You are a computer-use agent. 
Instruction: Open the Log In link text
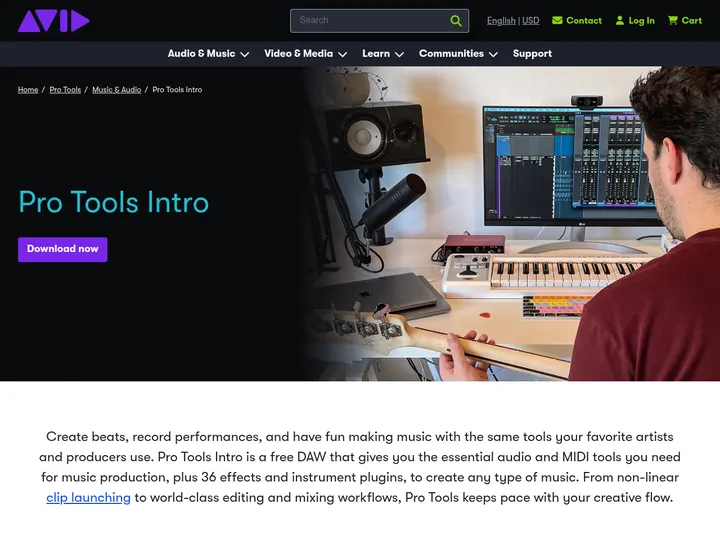pos(641,21)
